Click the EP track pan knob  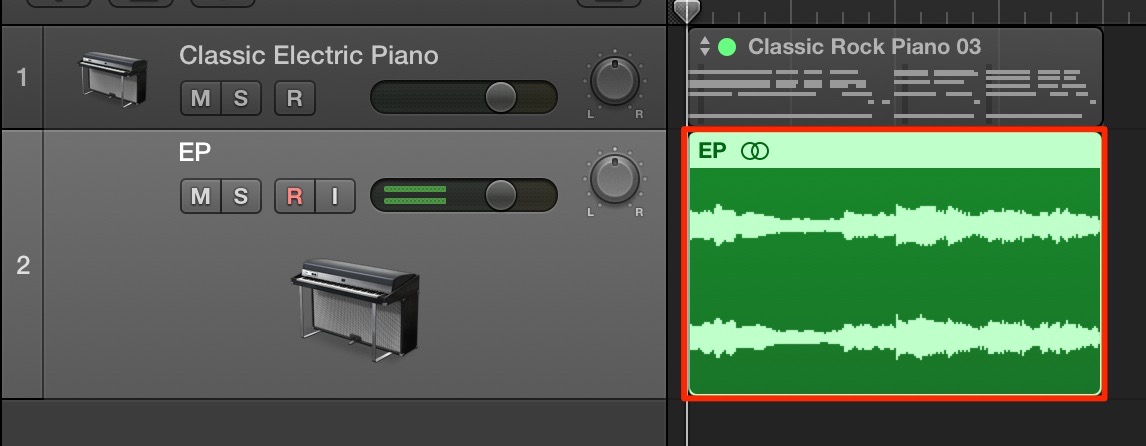(615, 179)
